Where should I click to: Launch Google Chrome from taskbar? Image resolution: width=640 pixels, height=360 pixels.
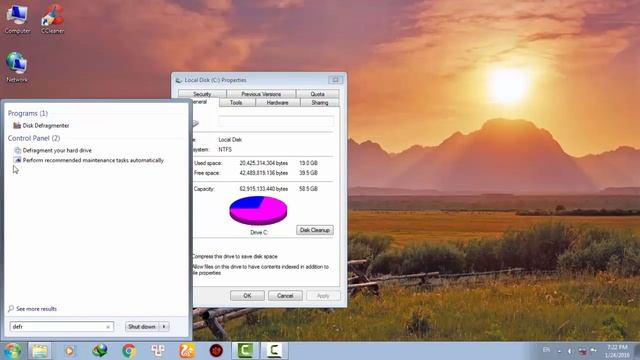coord(129,351)
